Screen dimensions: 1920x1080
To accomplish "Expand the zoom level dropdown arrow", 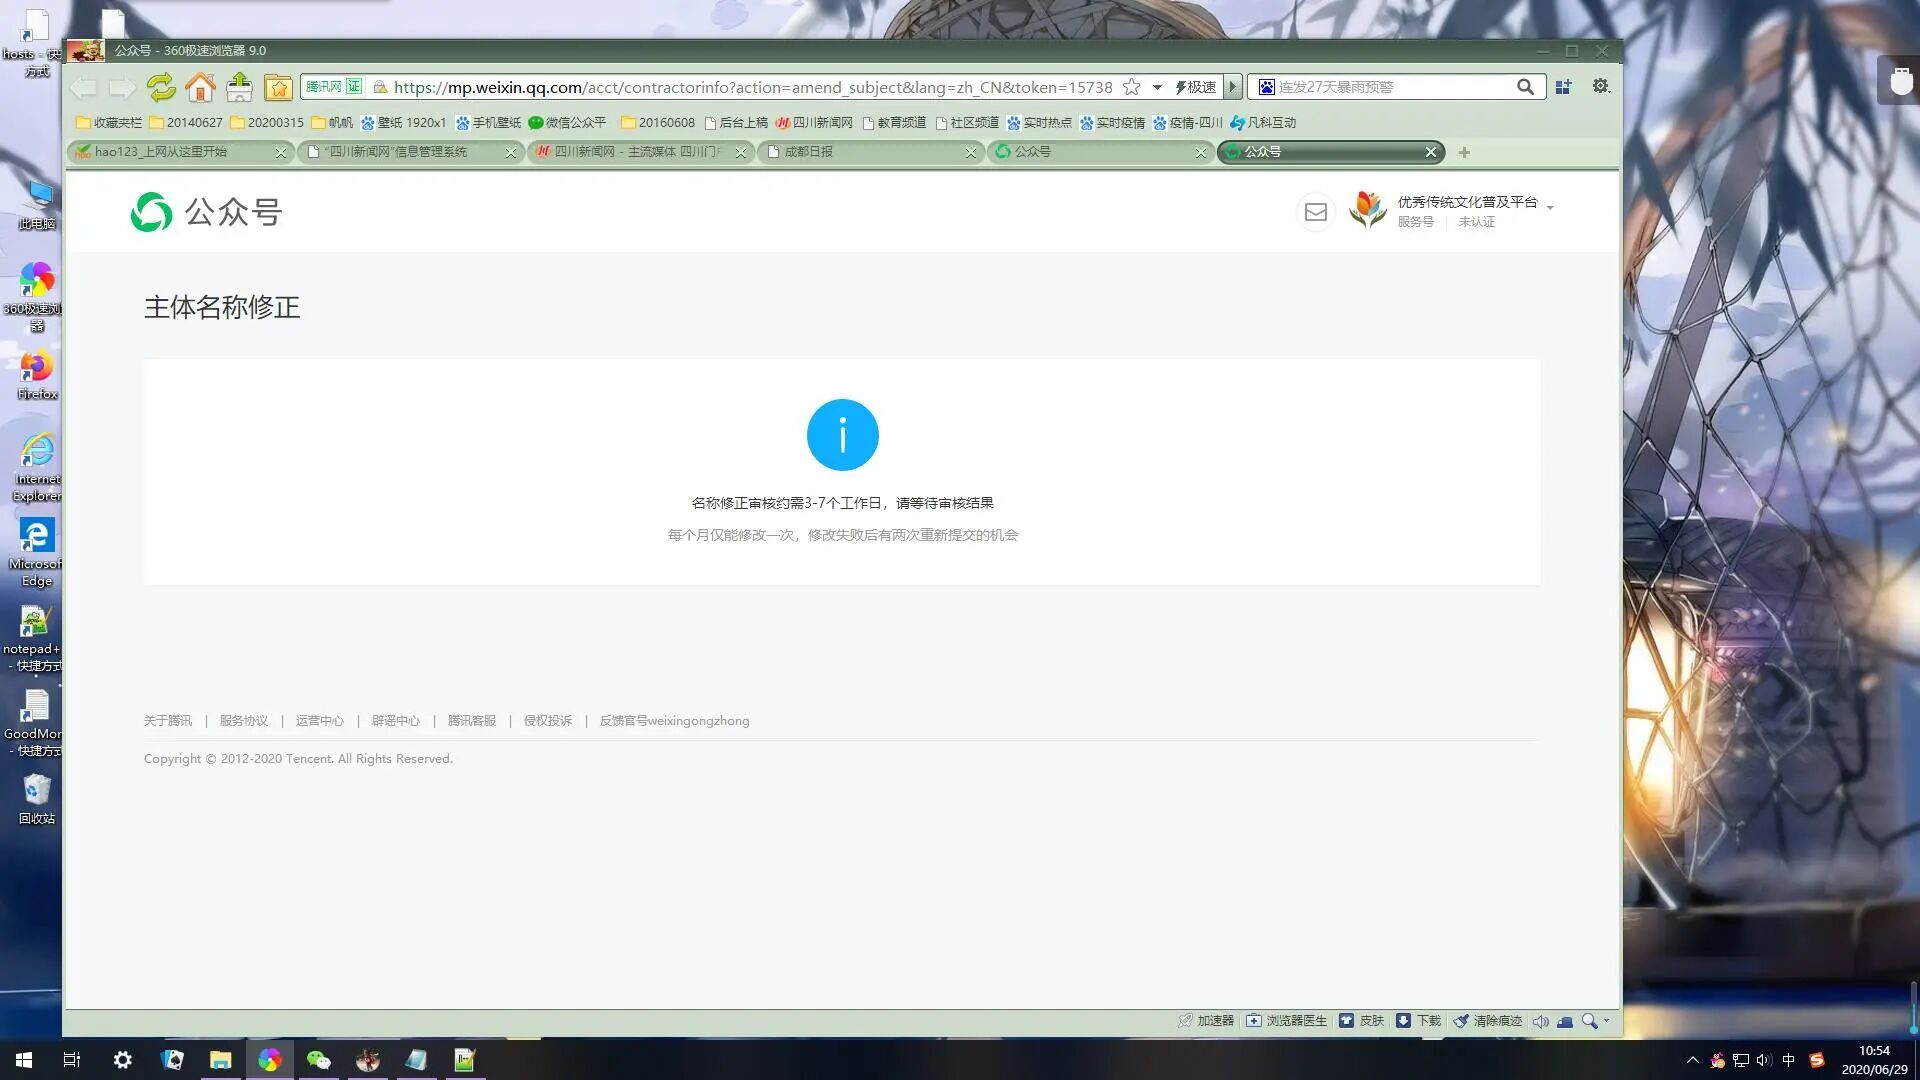I will pyautogui.click(x=1607, y=1021).
